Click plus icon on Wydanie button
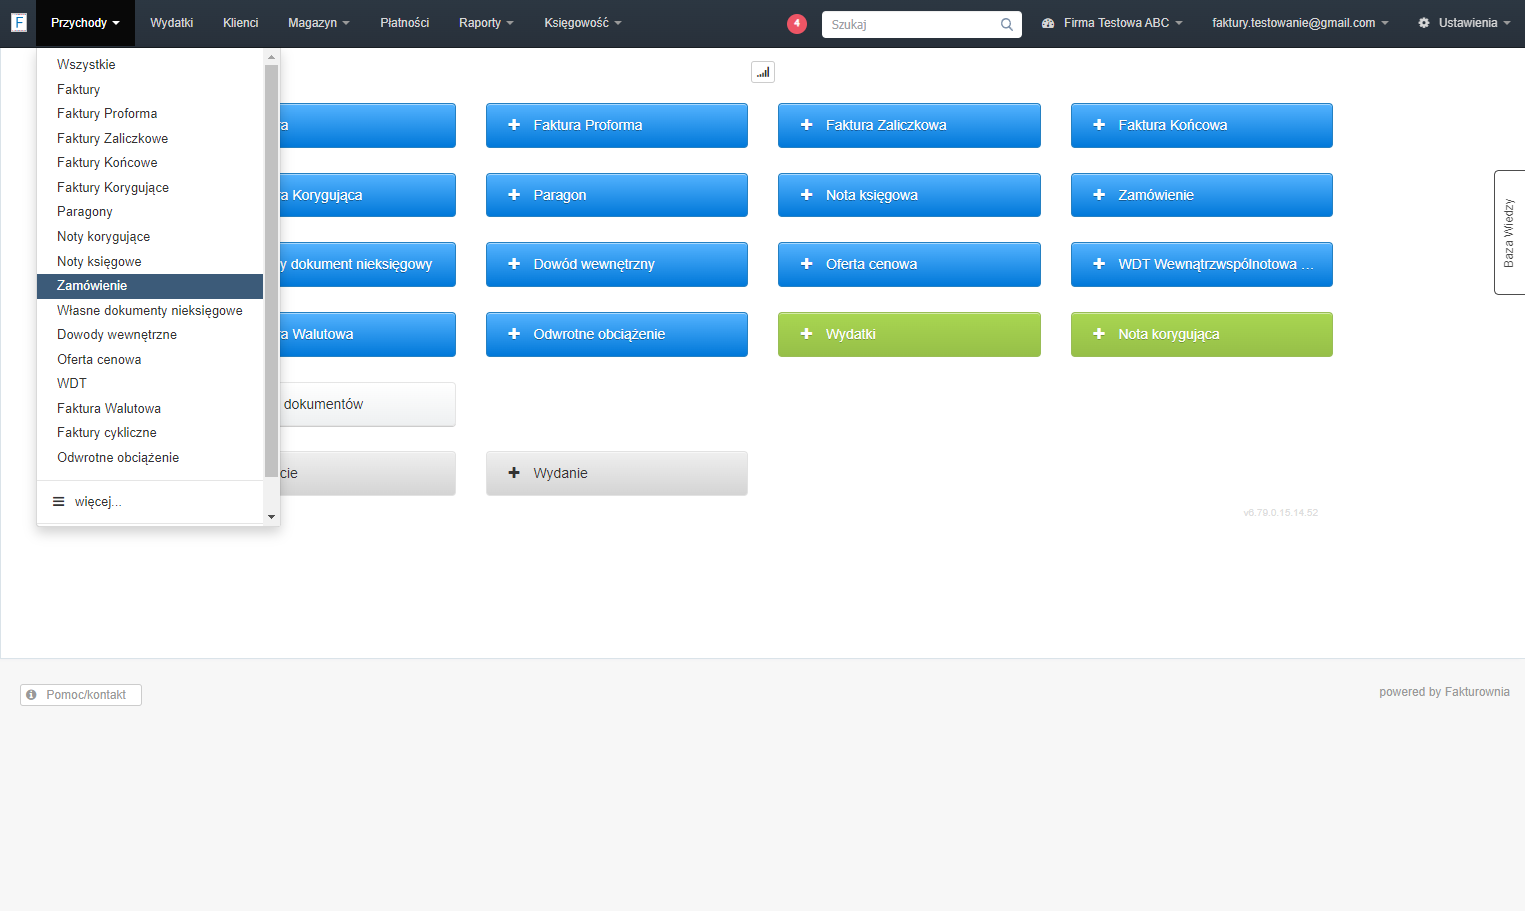This screenshot has height=911, width=1525. coord(514,473)
